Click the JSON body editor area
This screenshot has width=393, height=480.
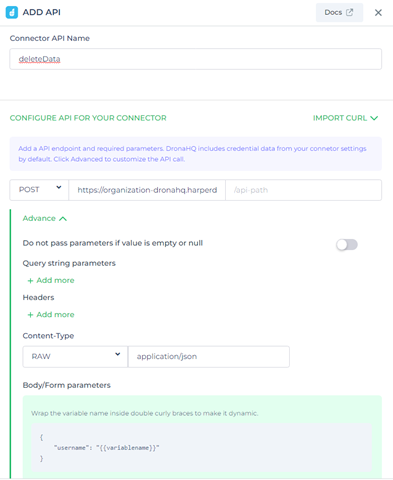coord(201,448)
